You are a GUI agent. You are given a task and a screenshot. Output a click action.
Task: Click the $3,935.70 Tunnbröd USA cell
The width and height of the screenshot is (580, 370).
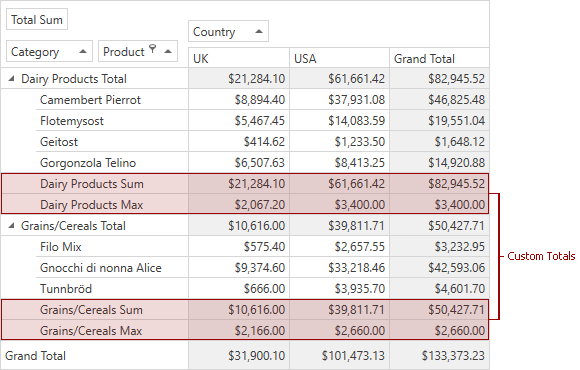coord(339,289)
